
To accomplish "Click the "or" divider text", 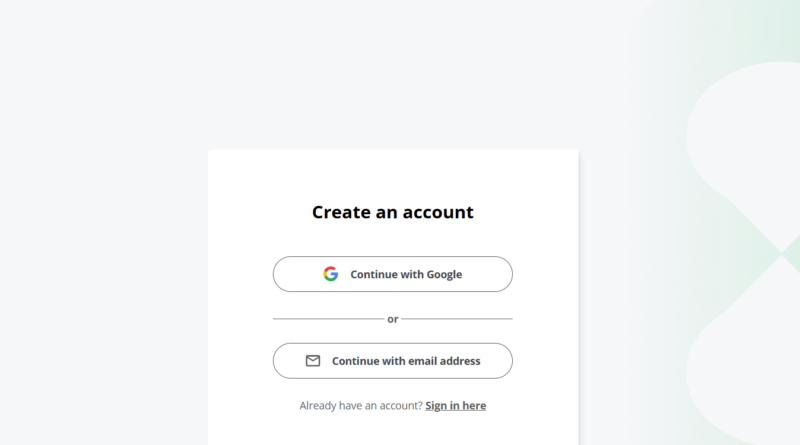I will click(392, 319).
